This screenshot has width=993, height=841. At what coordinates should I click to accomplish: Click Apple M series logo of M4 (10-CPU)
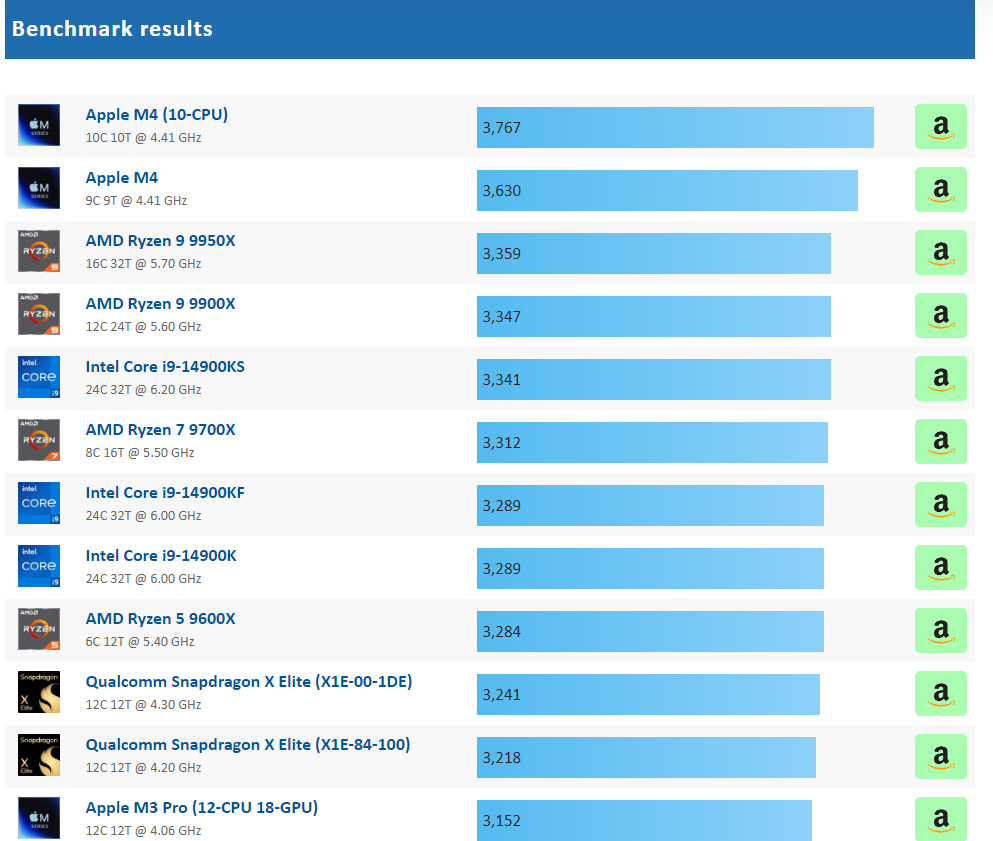coord(39,125)
